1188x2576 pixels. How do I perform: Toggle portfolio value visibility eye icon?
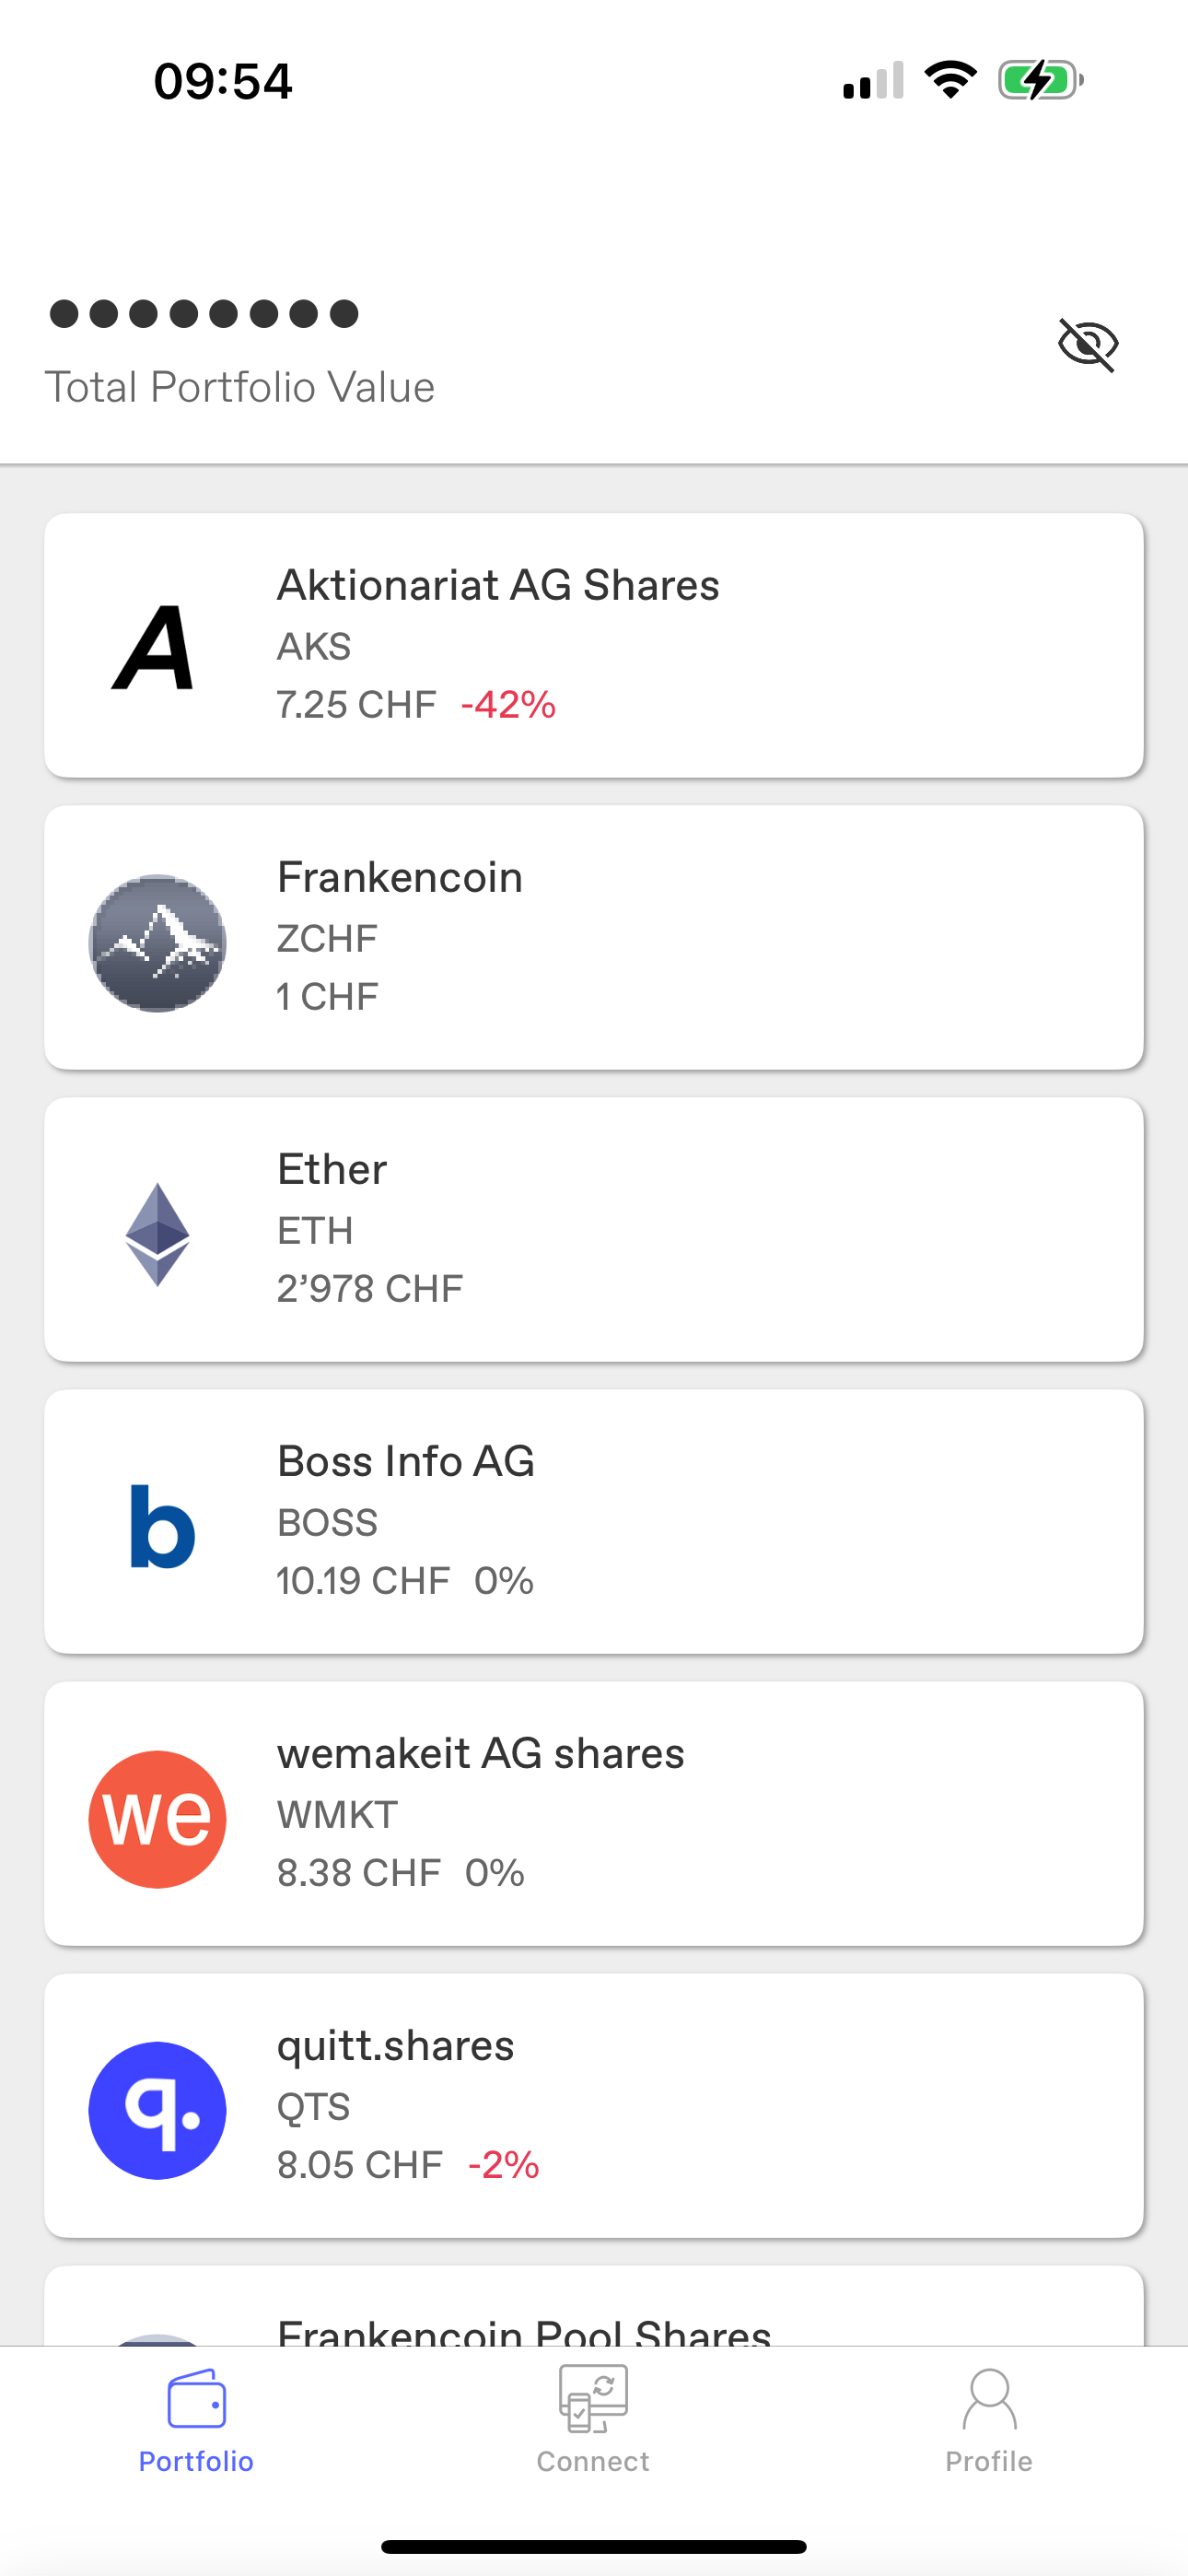click(1088, 345)
